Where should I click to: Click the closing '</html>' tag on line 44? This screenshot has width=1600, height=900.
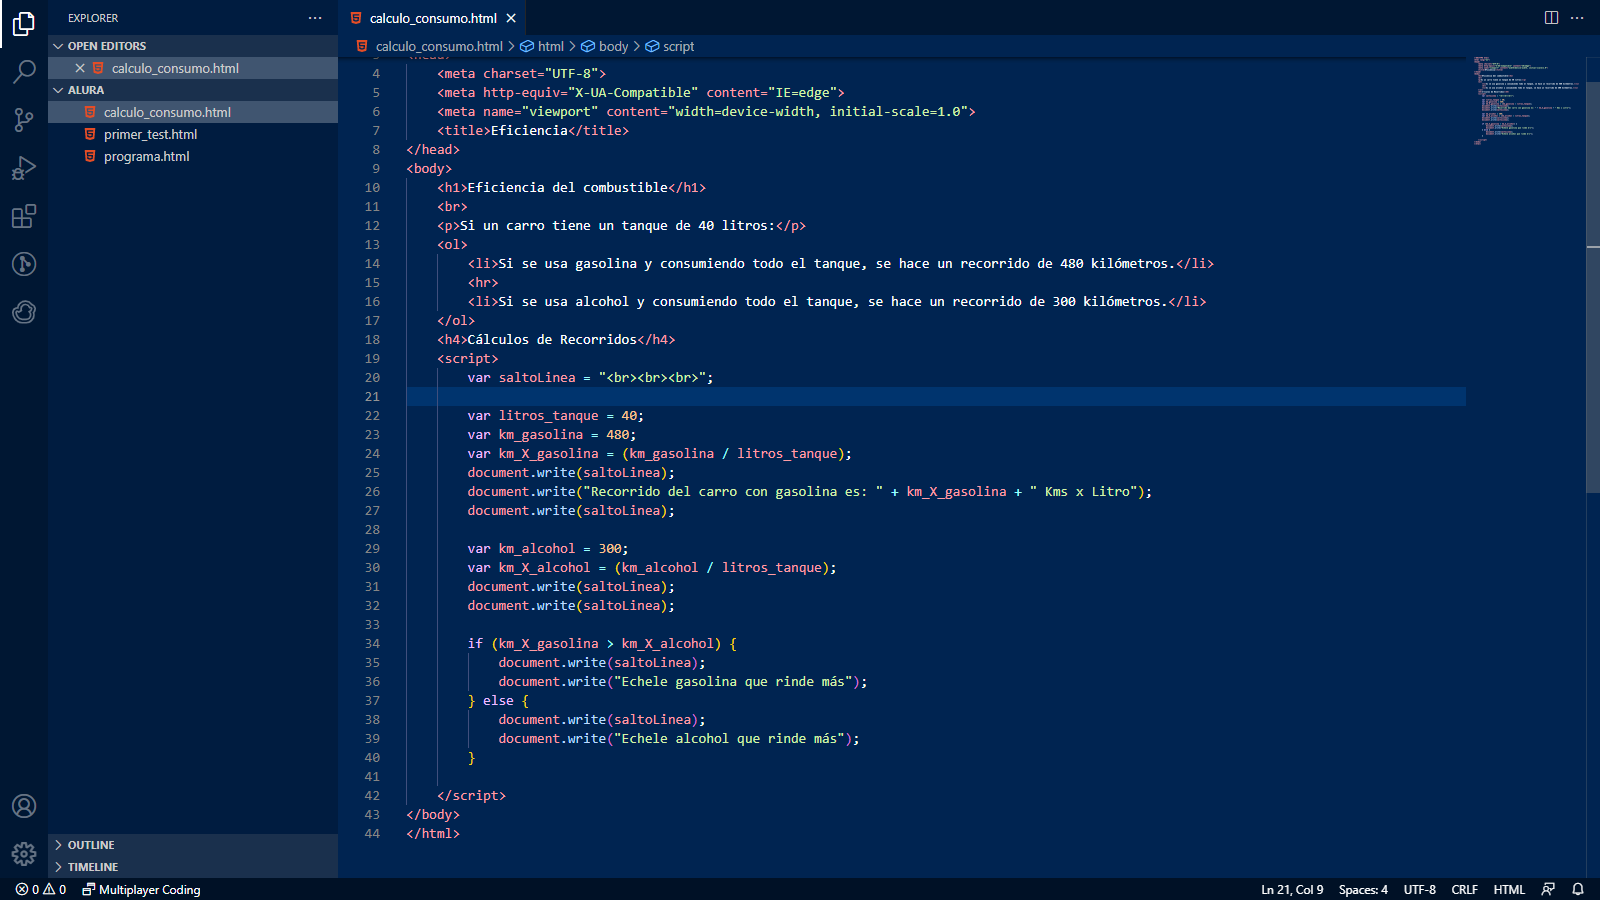pos(433,833)
